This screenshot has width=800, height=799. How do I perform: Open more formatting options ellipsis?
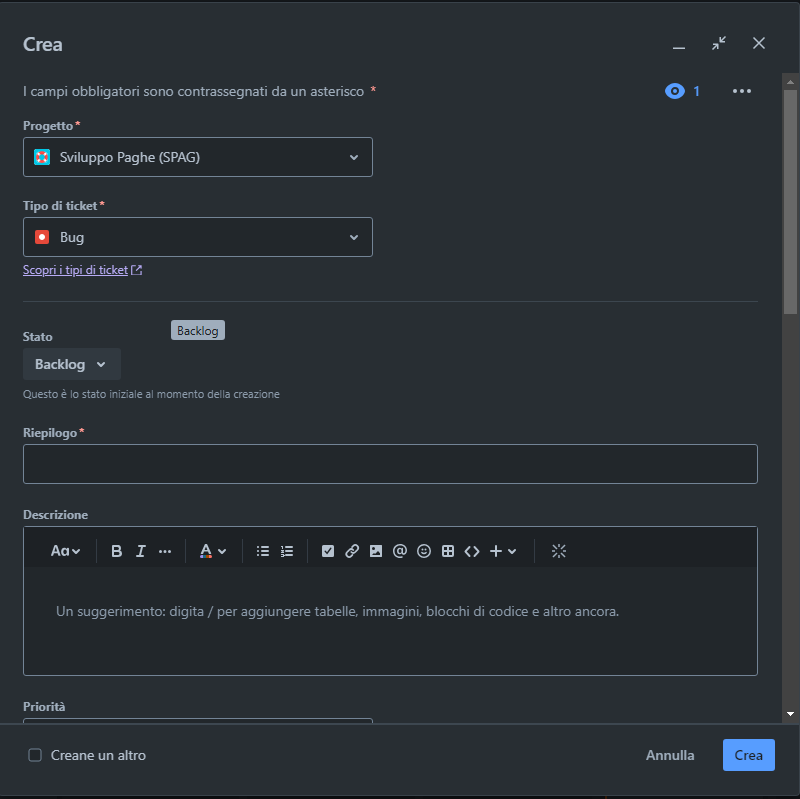[164, 551]
